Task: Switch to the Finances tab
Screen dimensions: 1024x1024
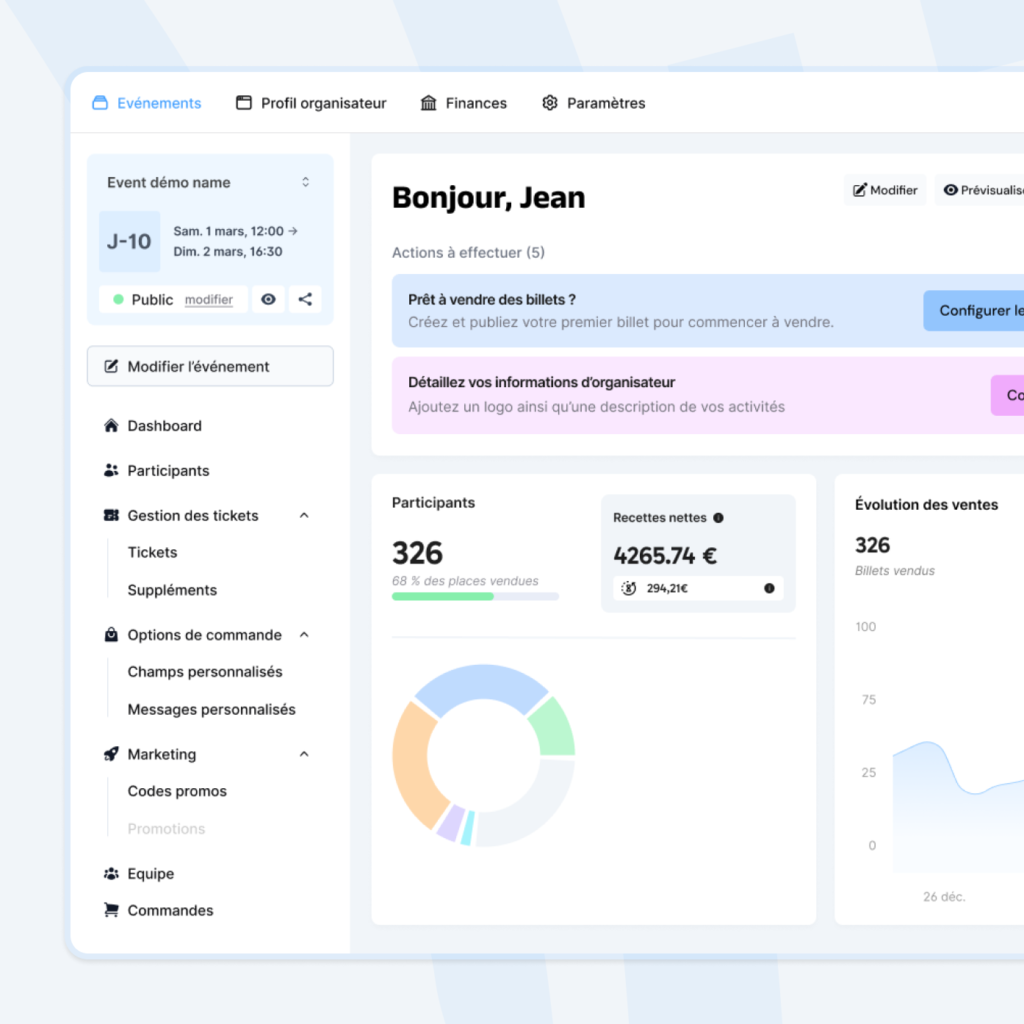Action: click(x=464, y=103)
